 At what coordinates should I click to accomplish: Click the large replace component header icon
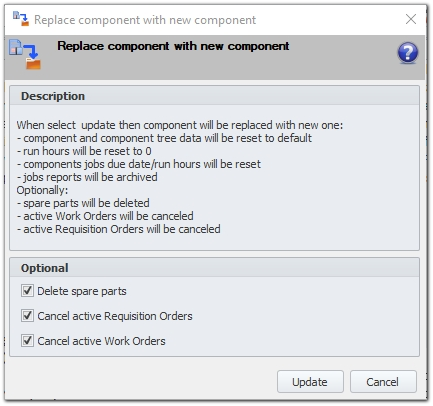pyautogui.click(x=25, y=54)
